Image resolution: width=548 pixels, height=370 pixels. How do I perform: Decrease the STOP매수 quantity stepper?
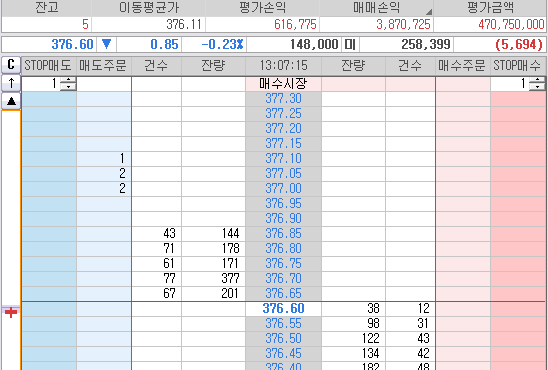537,87
